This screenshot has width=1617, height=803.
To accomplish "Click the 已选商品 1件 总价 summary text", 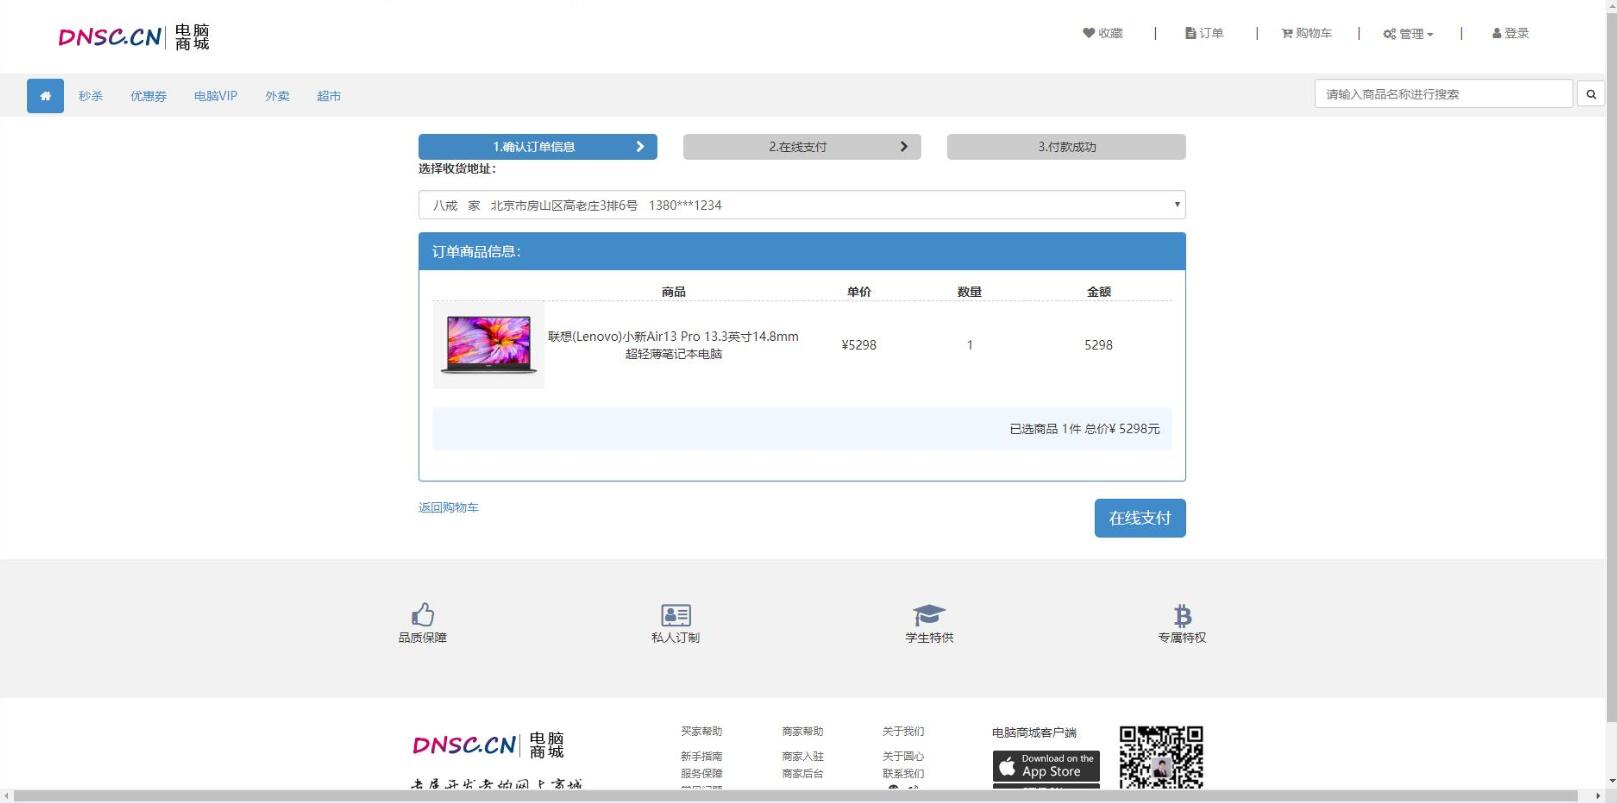I will tap(1085, 429).
